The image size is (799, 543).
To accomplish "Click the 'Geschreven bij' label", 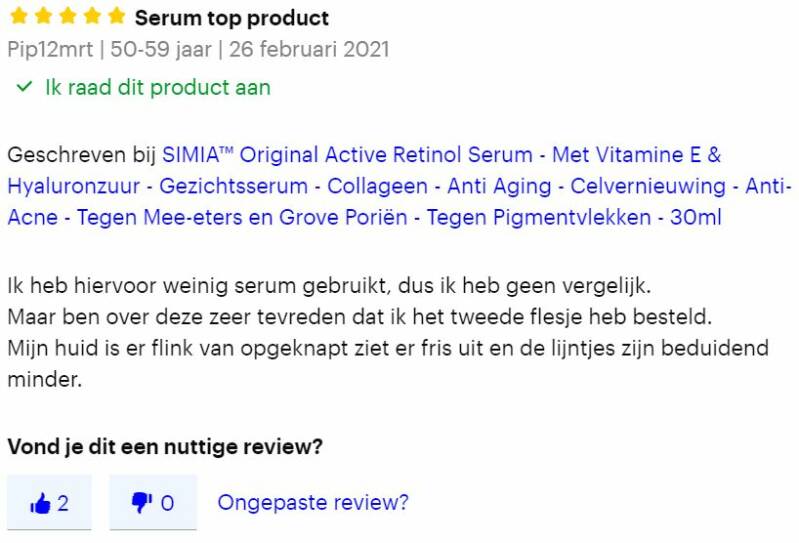I will coord(81,155).
